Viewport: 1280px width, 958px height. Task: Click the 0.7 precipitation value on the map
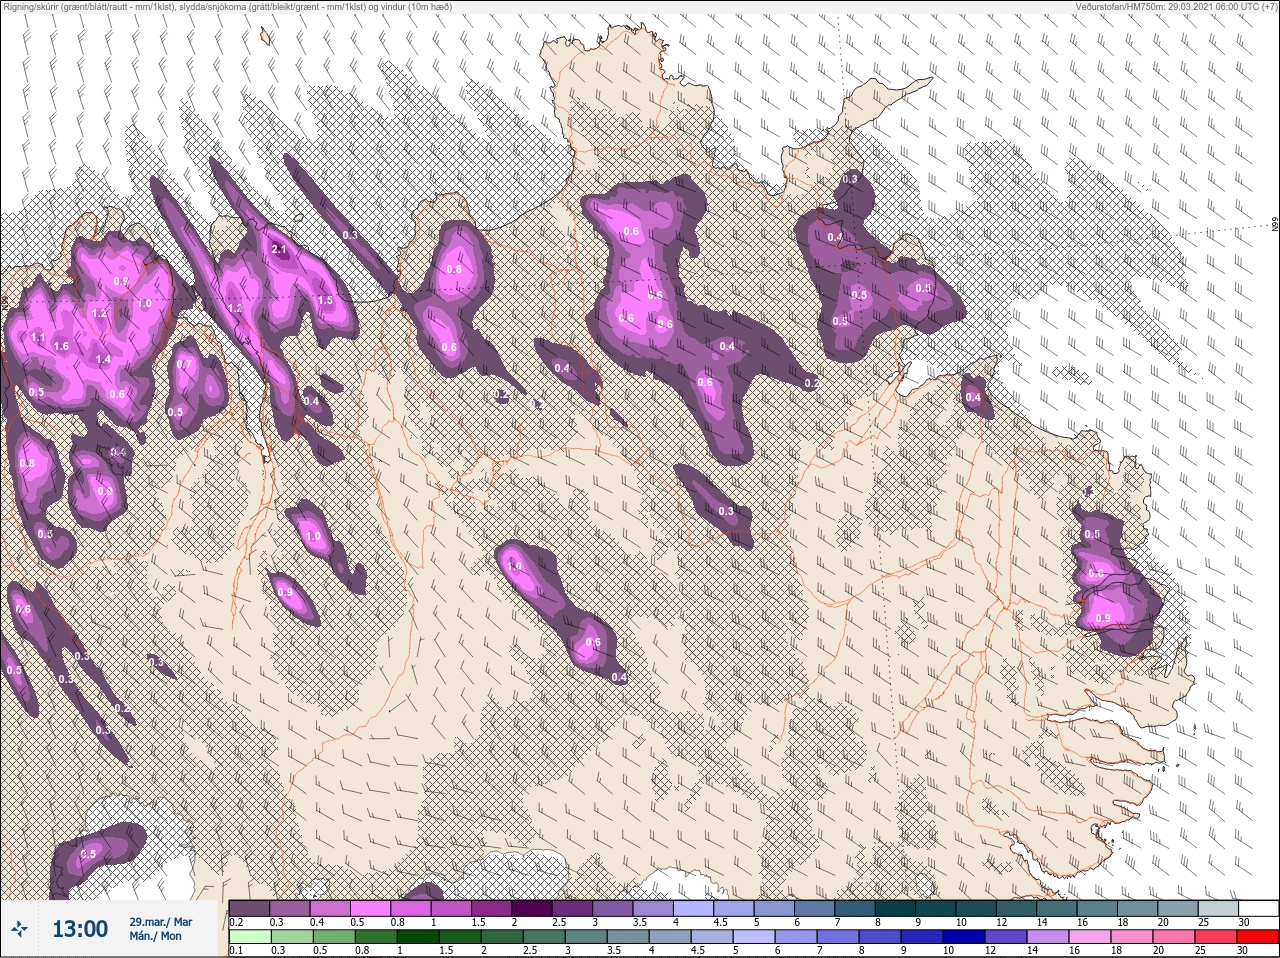pos(183,365)
